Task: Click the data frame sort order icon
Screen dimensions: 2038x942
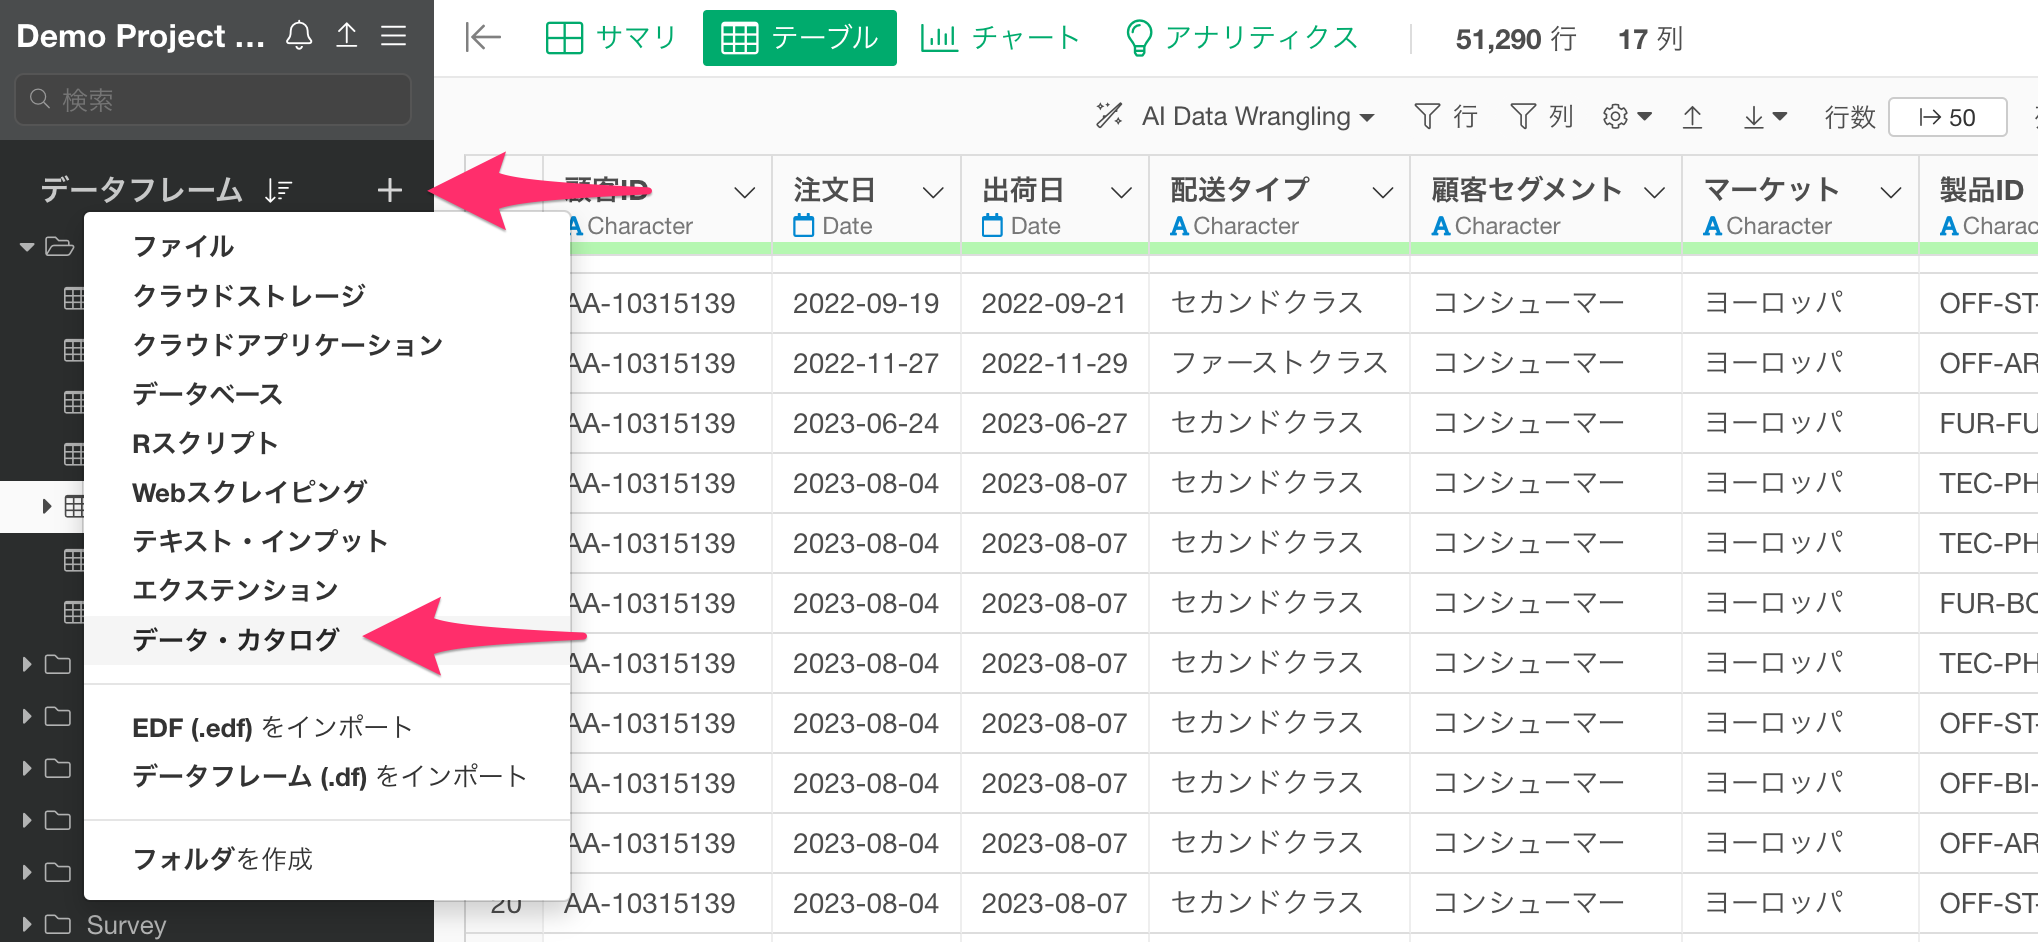Action: (278, 190)
